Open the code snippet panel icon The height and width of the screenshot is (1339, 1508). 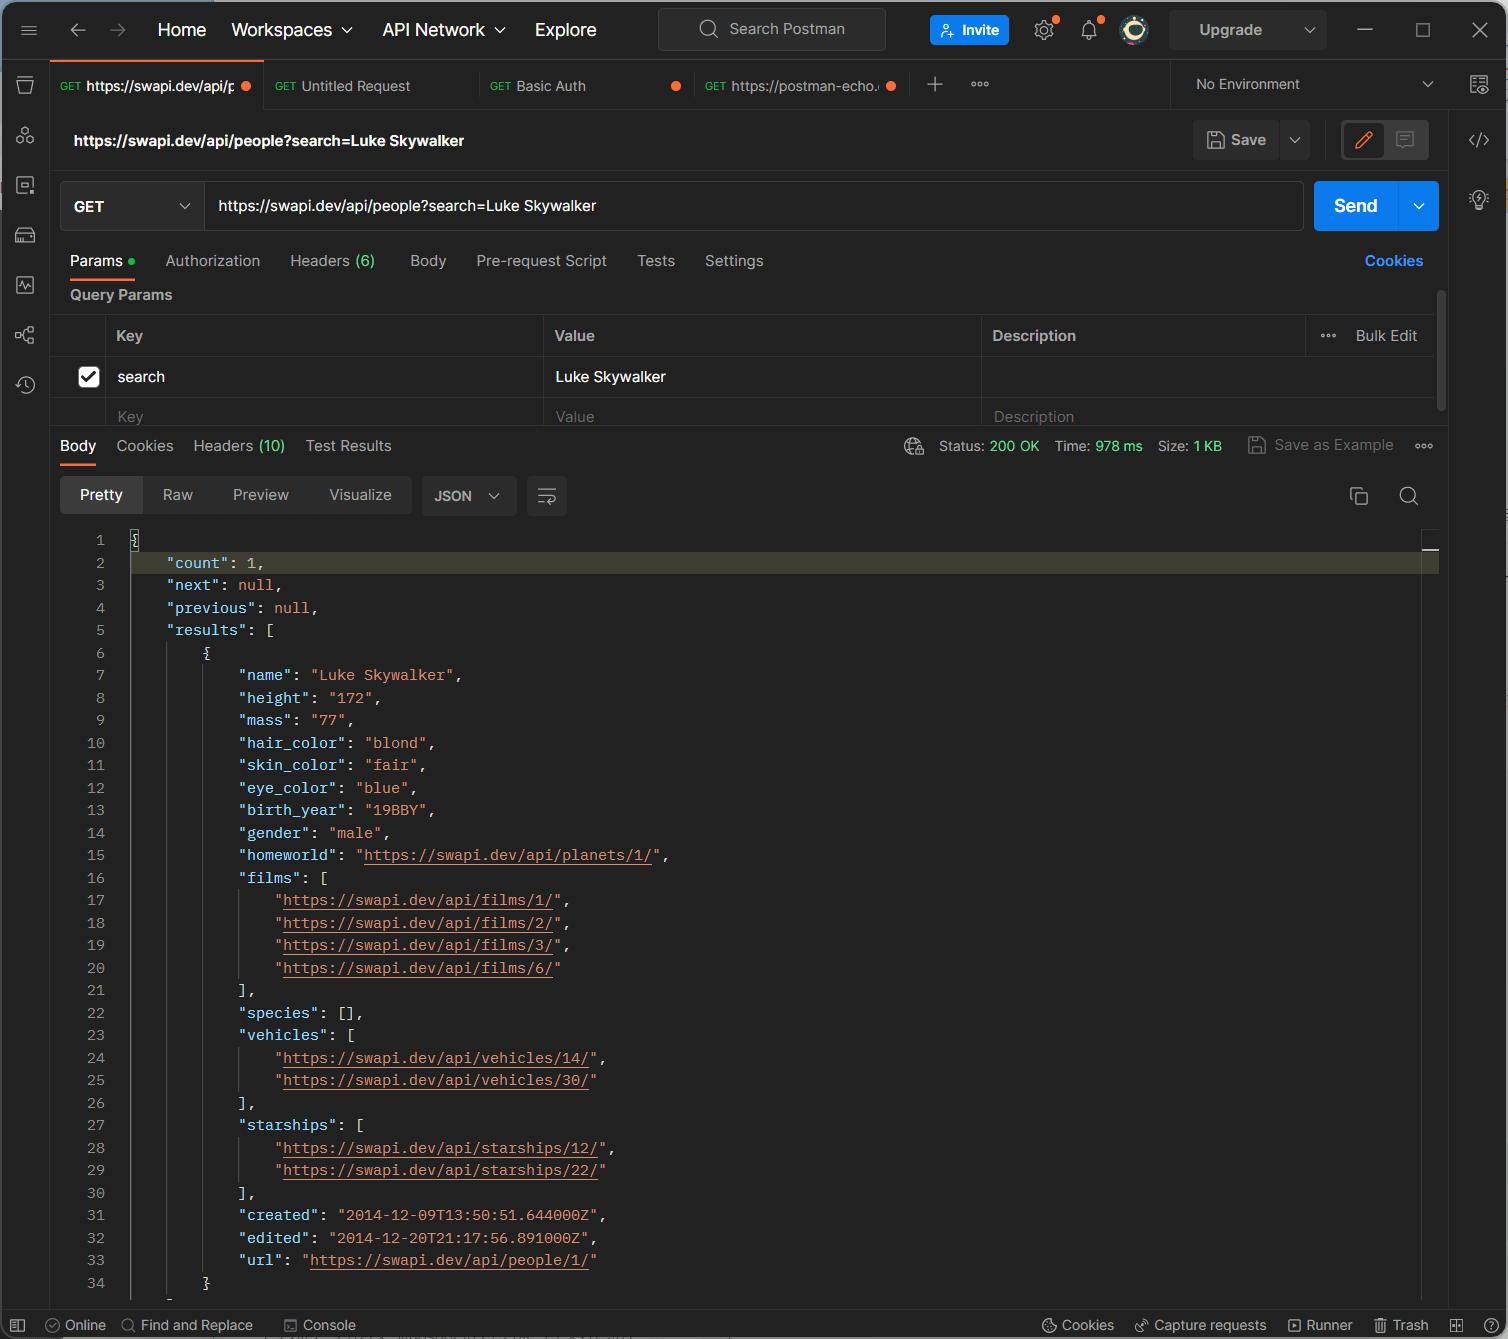click(1479, 140)
